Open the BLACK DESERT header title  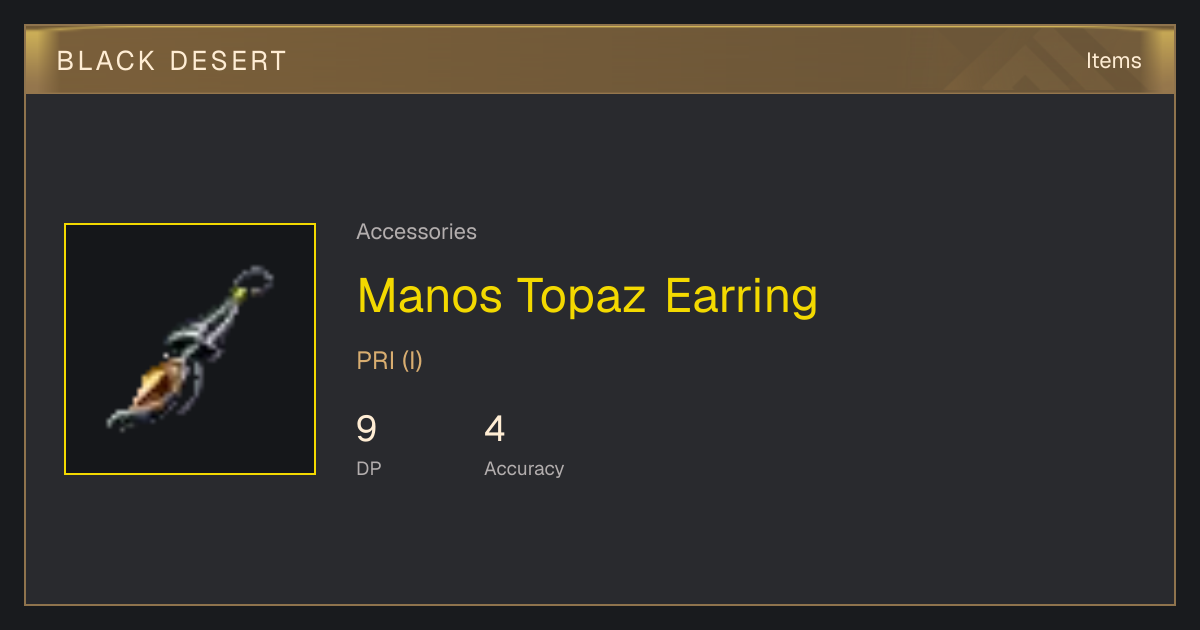(172, 61)
